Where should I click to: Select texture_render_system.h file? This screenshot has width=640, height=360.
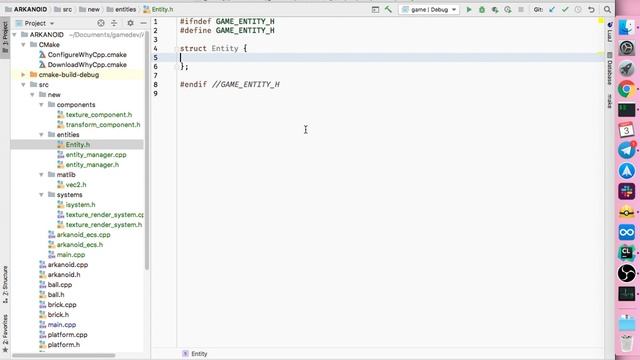104,224
